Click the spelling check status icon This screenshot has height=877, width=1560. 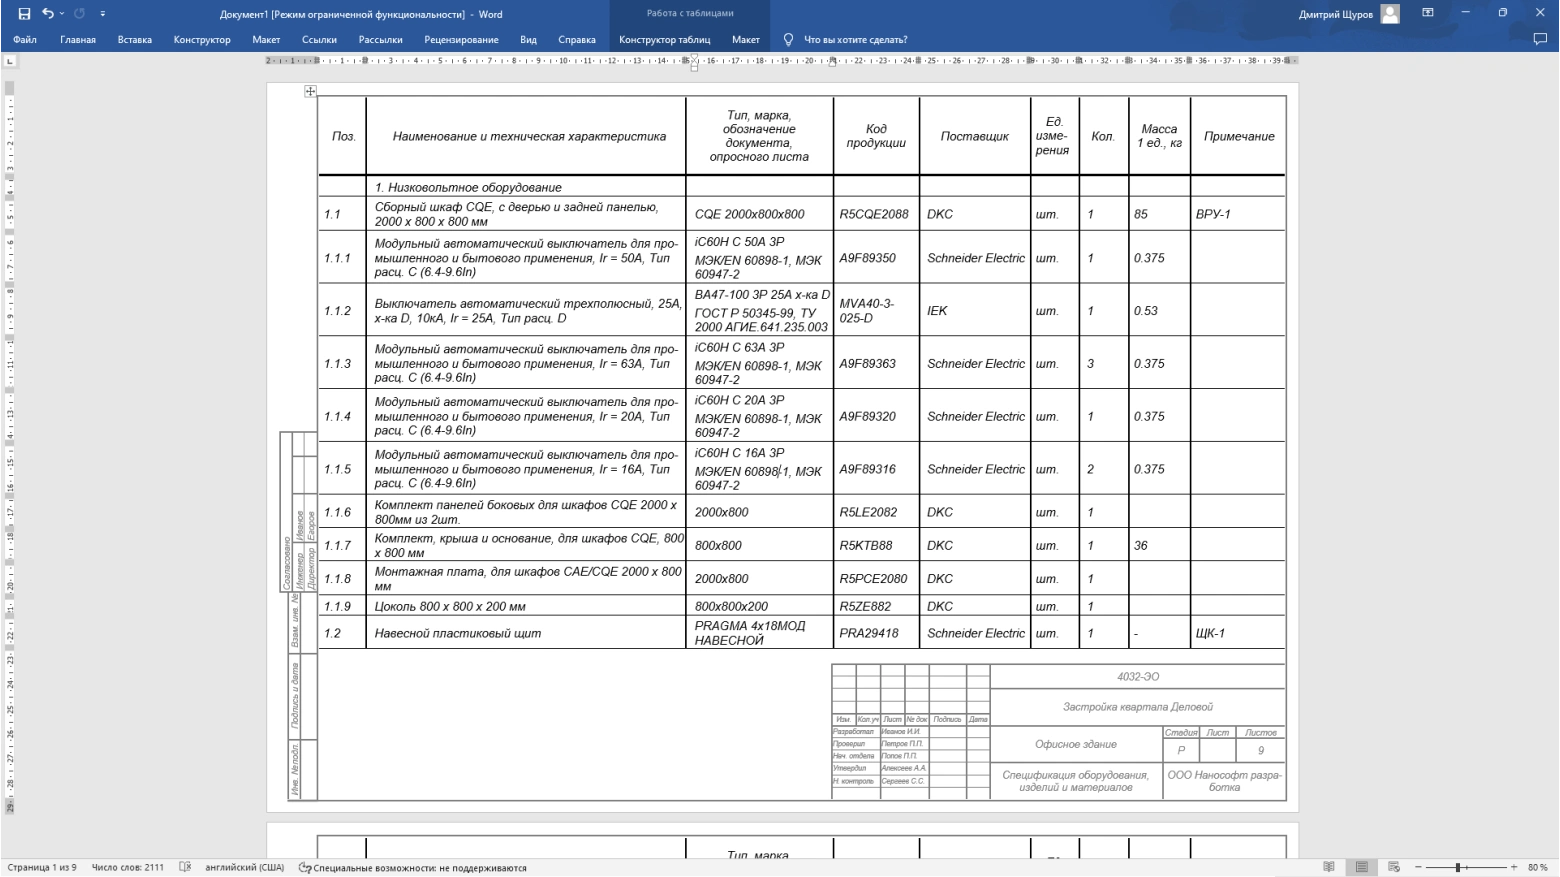185,867
